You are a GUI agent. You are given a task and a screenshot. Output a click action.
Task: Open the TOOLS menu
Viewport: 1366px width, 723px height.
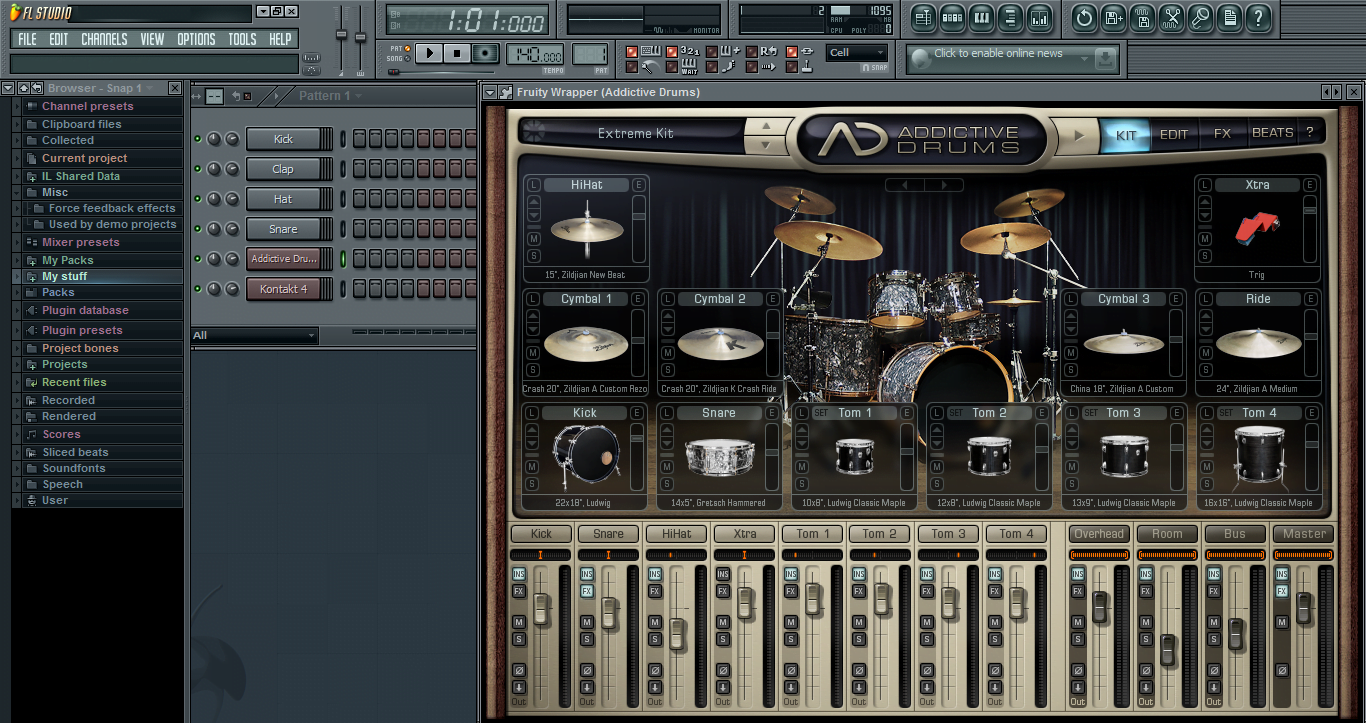pos(242,39)
